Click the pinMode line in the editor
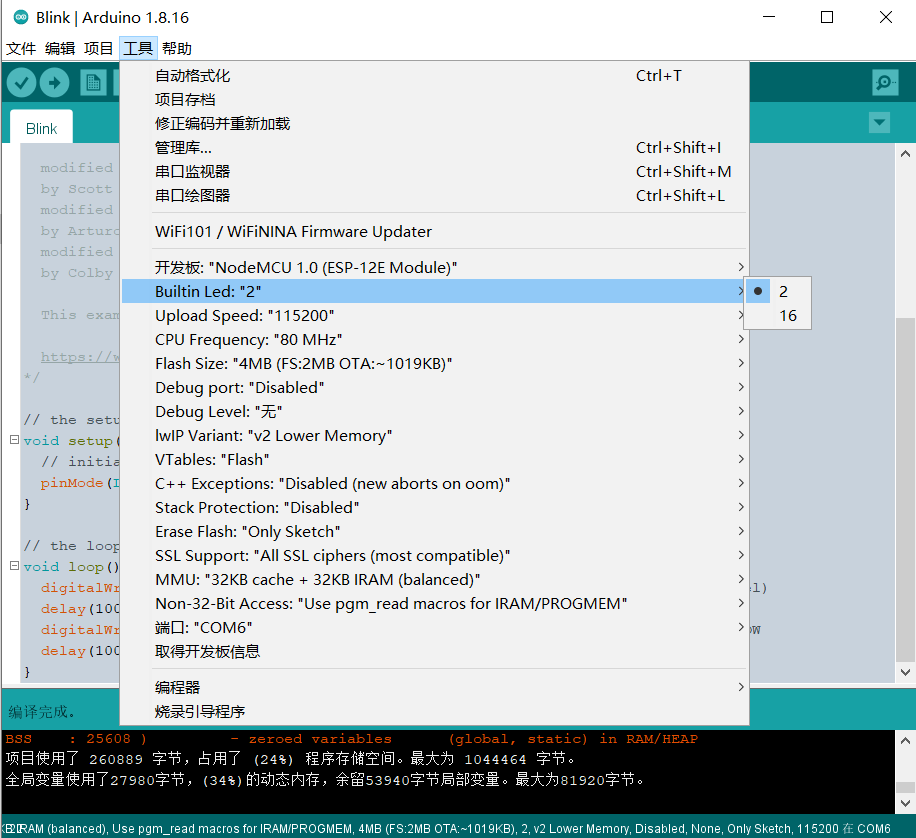916x838 pixels. [80, 483]
